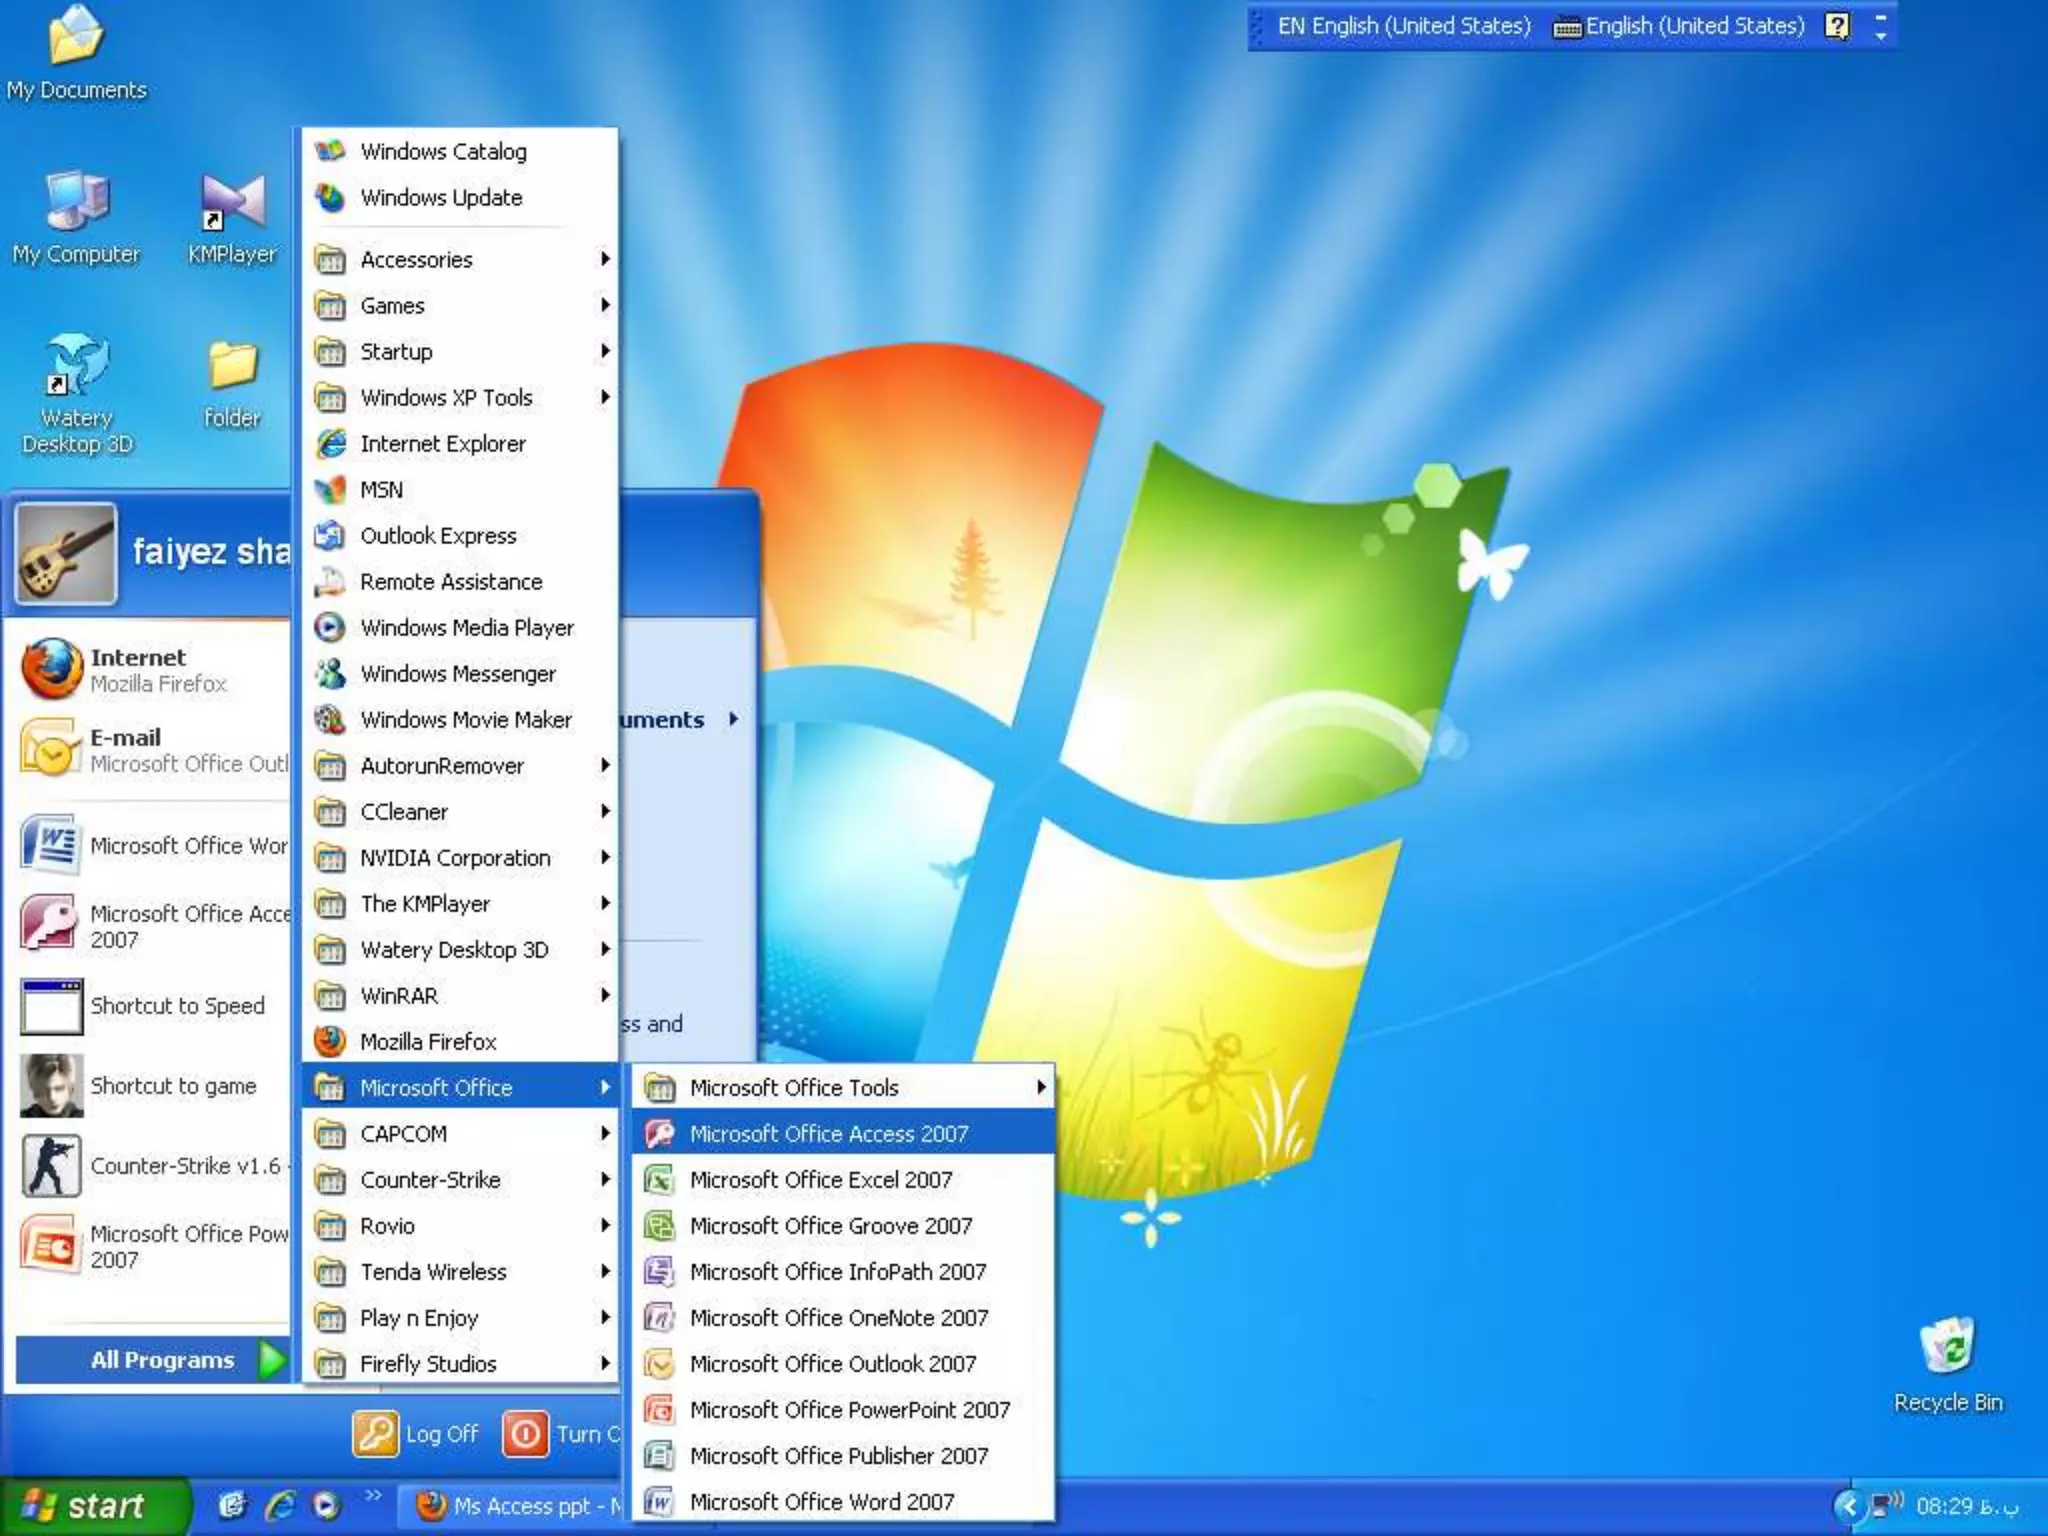2048x1536 pixels.
Task: Open Mozilla Firefox Internet pinned icon
Action: [x=52, y=669]
